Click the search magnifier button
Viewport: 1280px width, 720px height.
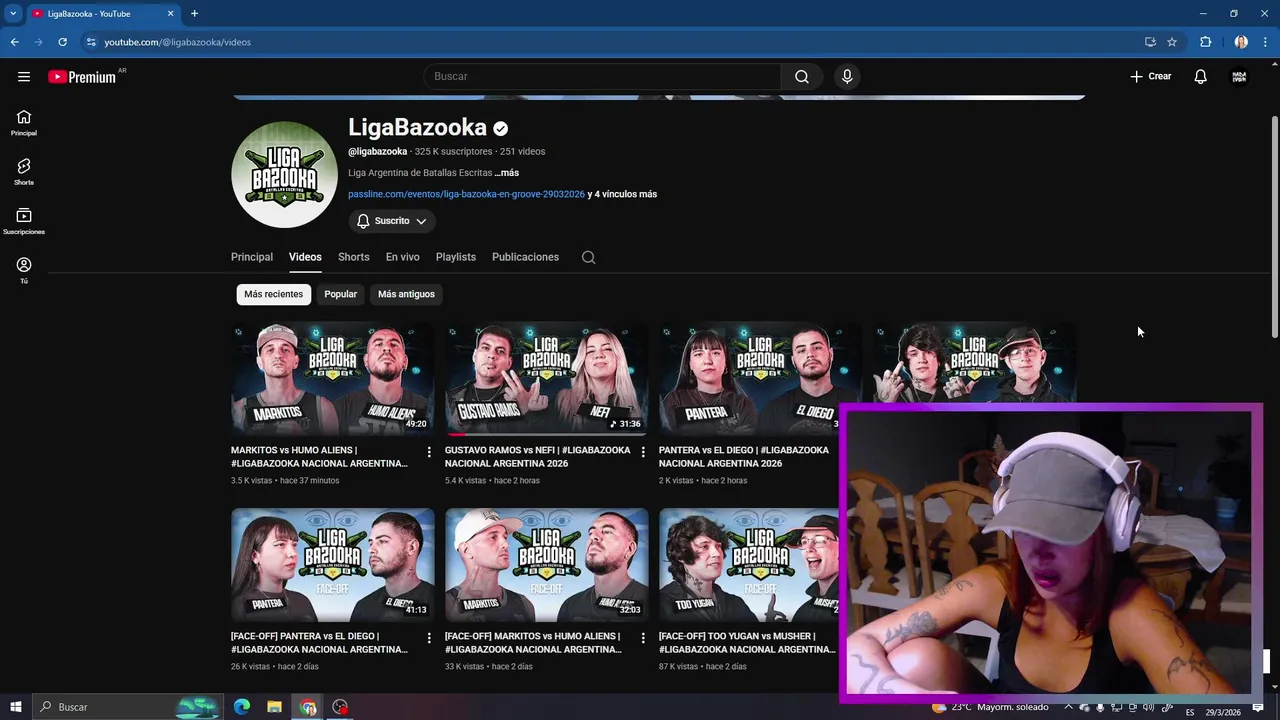coord(802,76)
